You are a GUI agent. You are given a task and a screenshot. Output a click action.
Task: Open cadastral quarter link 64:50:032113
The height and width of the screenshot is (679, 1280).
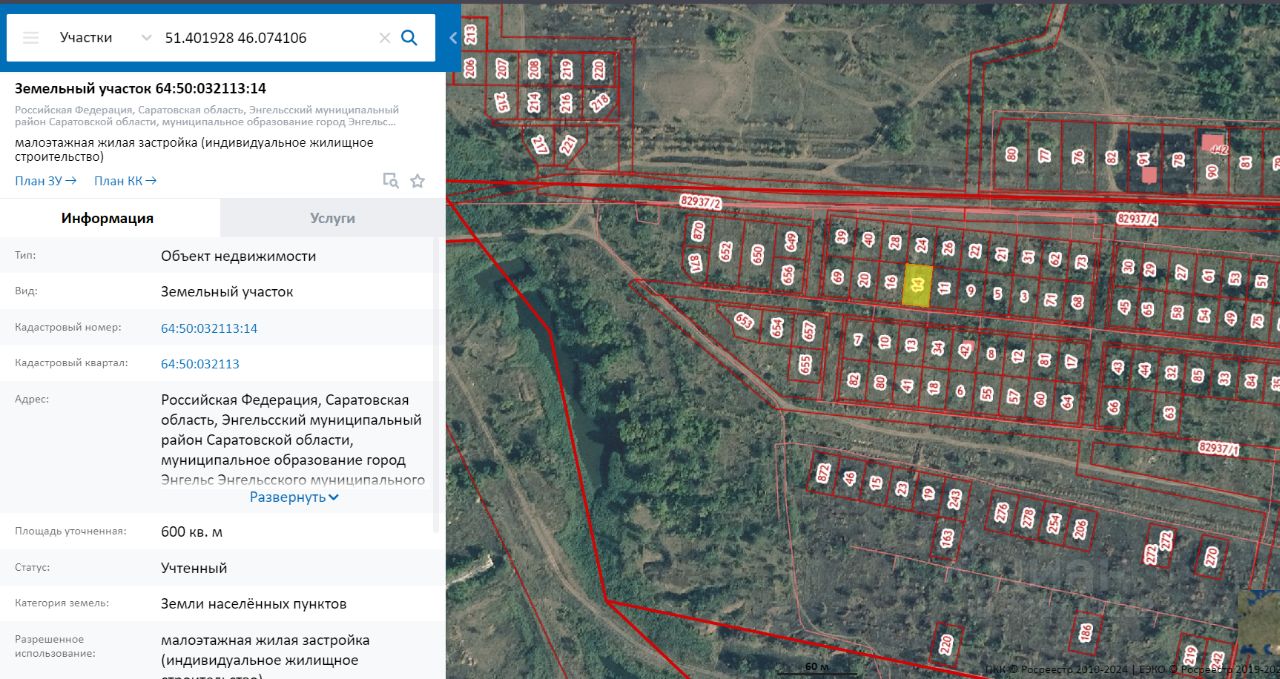pos(200,364)
